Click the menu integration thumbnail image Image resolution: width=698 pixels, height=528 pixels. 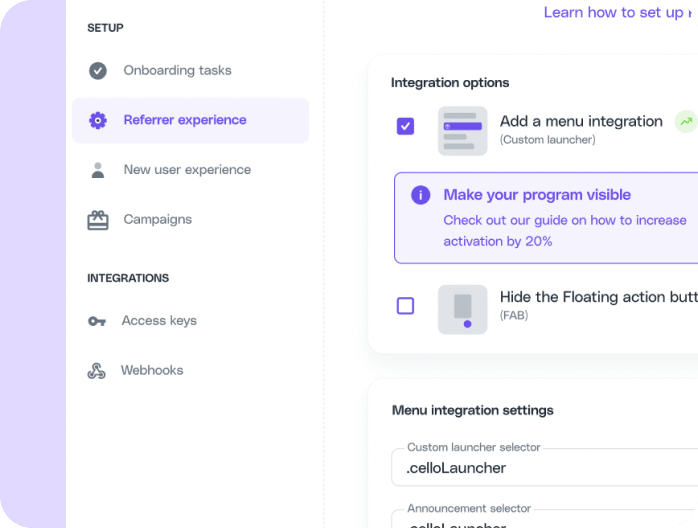tap(462, 130)
